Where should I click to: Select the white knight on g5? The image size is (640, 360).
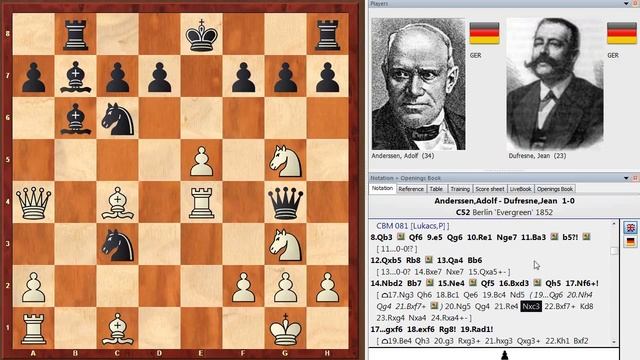coord(286,161)
